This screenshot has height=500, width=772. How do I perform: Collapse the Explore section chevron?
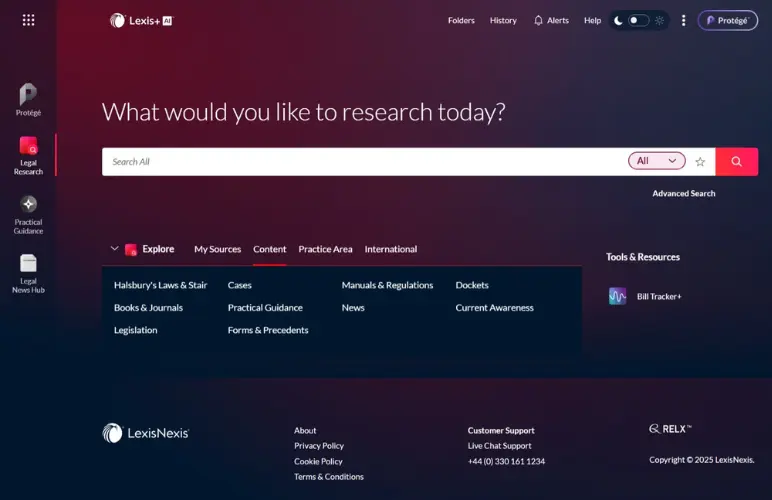114,249
